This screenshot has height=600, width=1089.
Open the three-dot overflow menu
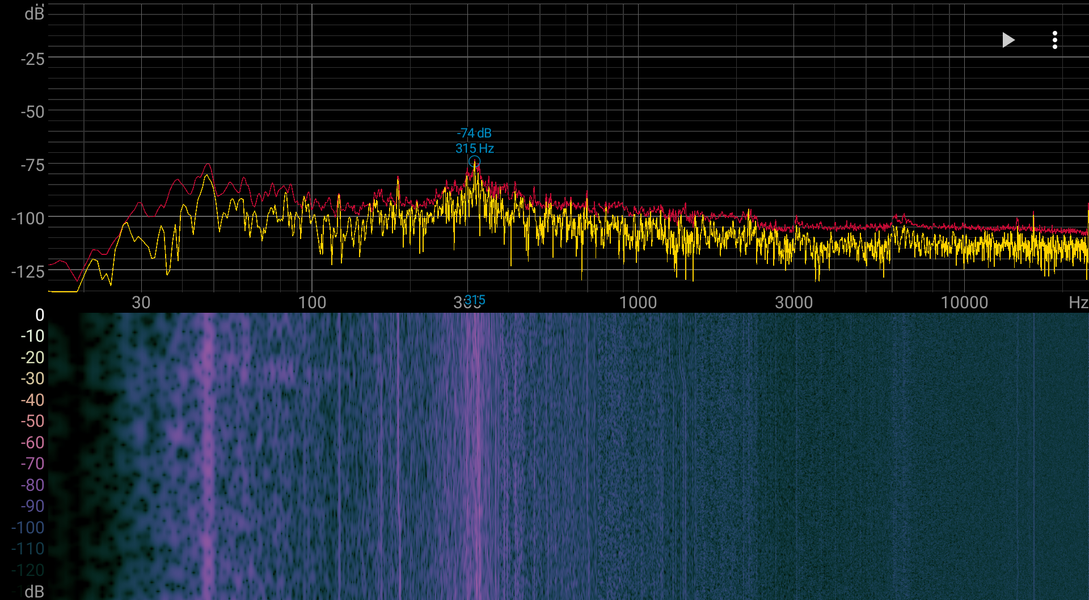click(1054, 40)
